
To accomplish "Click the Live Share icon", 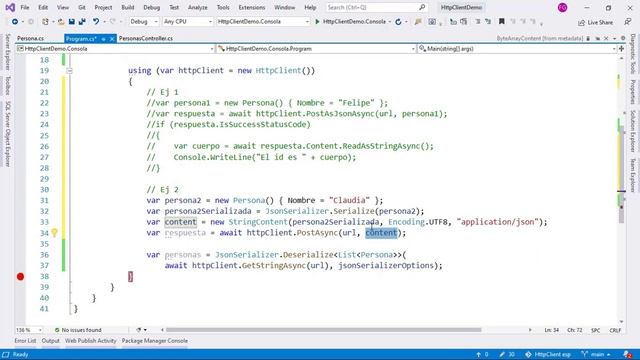I will point(582,22).
